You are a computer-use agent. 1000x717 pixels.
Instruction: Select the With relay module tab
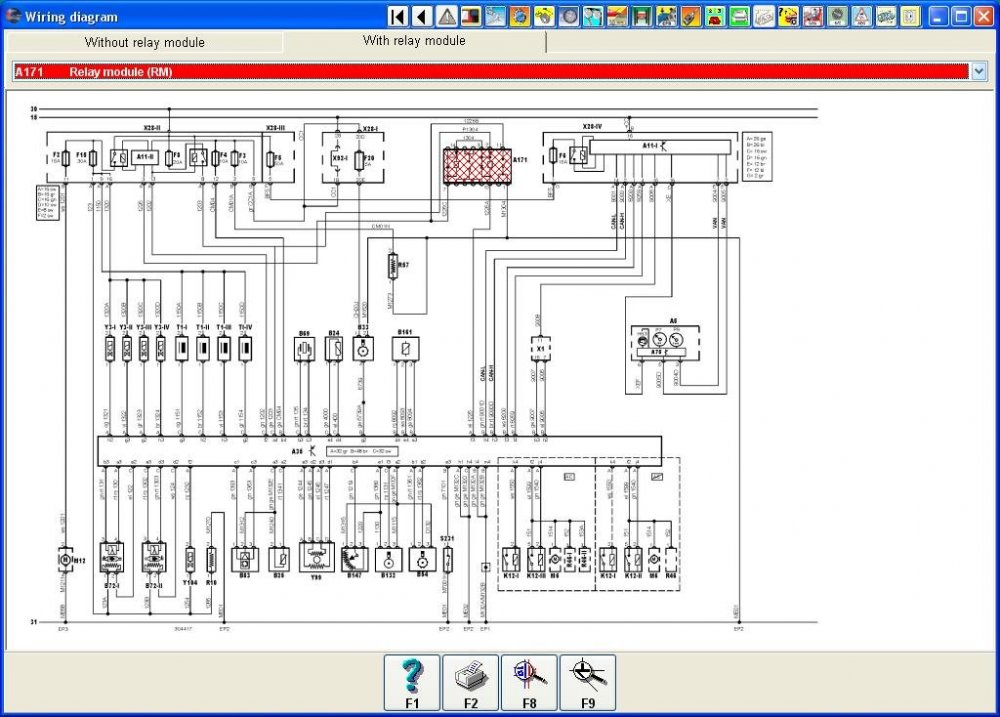point(415,41)
